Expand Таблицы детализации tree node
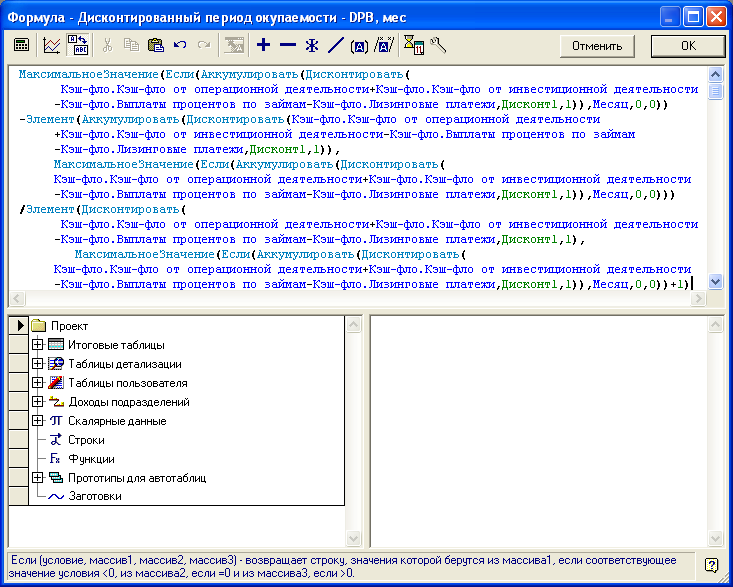The height and width of the screenshot is (587, 733). pyautogui.click(x=37, y=364)
